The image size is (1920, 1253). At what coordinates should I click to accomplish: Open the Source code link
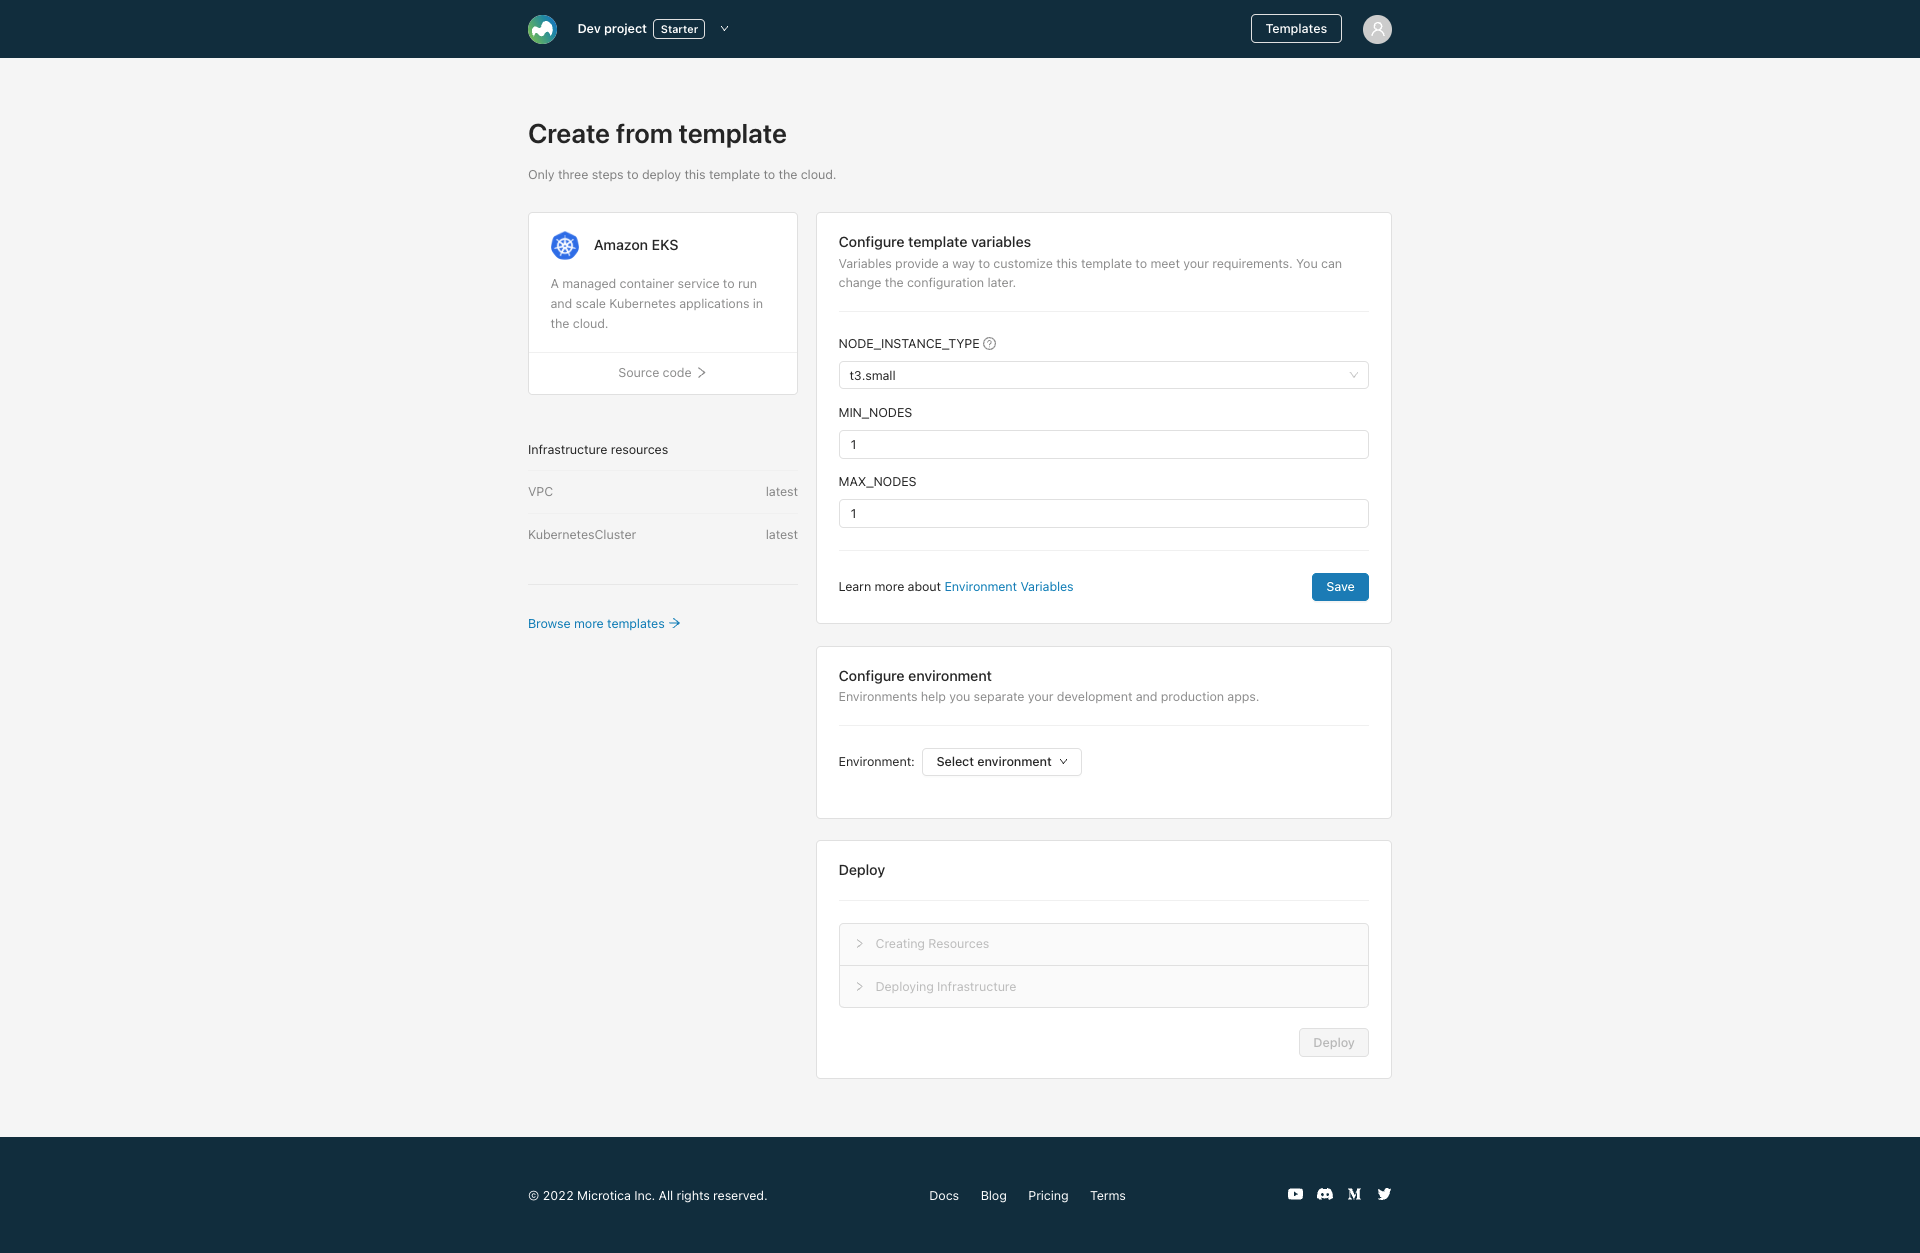[662, 373]
